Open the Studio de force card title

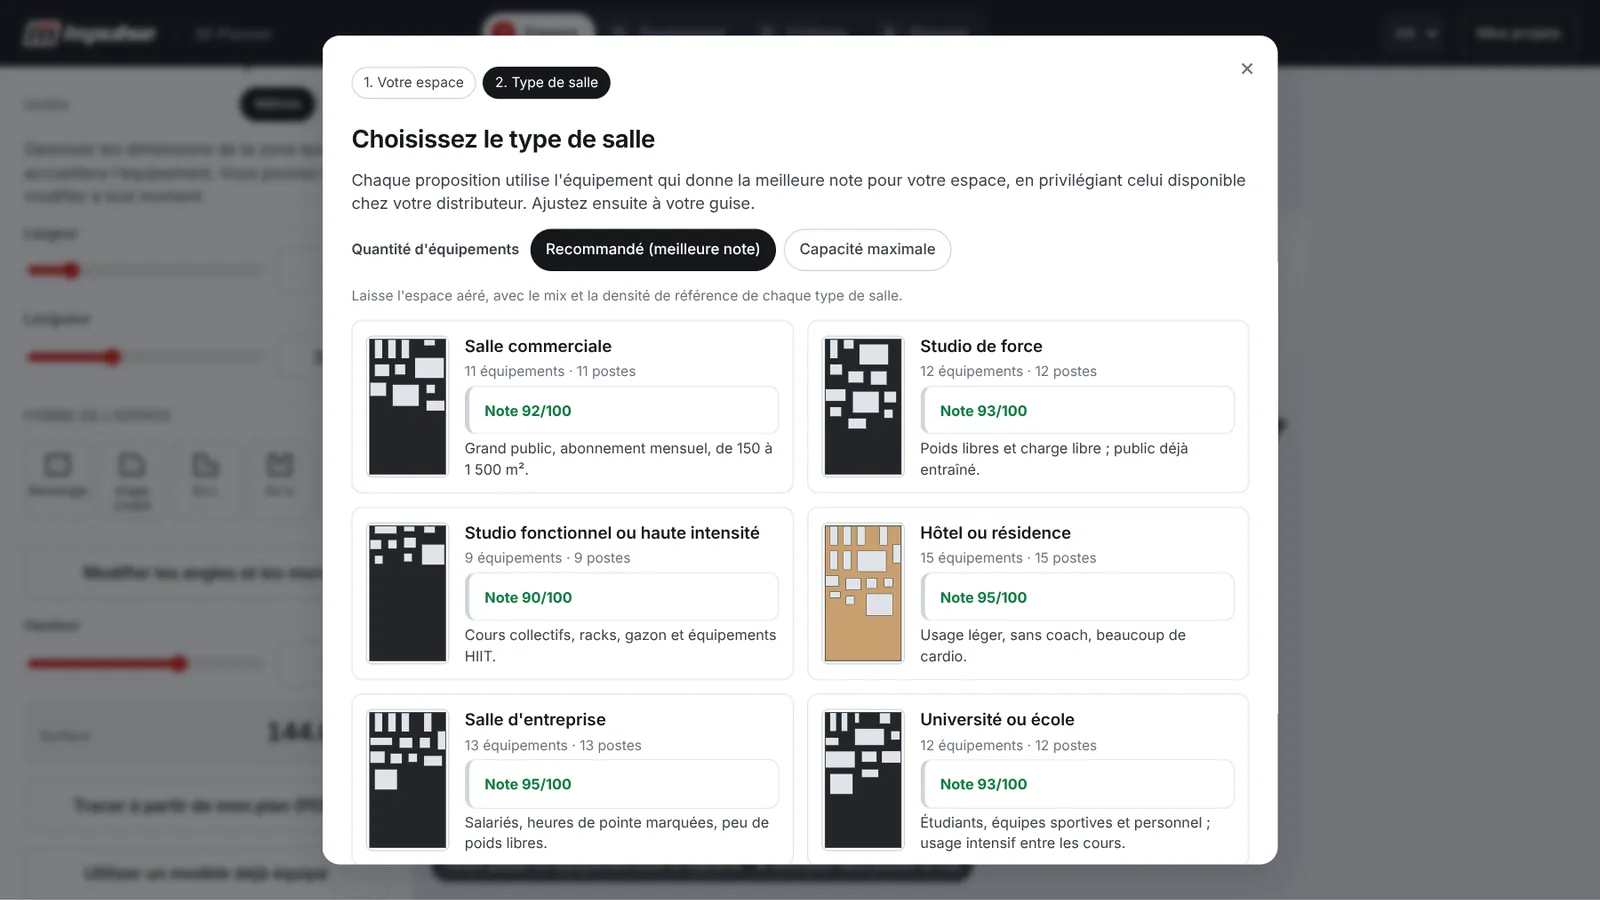point(981,346)
